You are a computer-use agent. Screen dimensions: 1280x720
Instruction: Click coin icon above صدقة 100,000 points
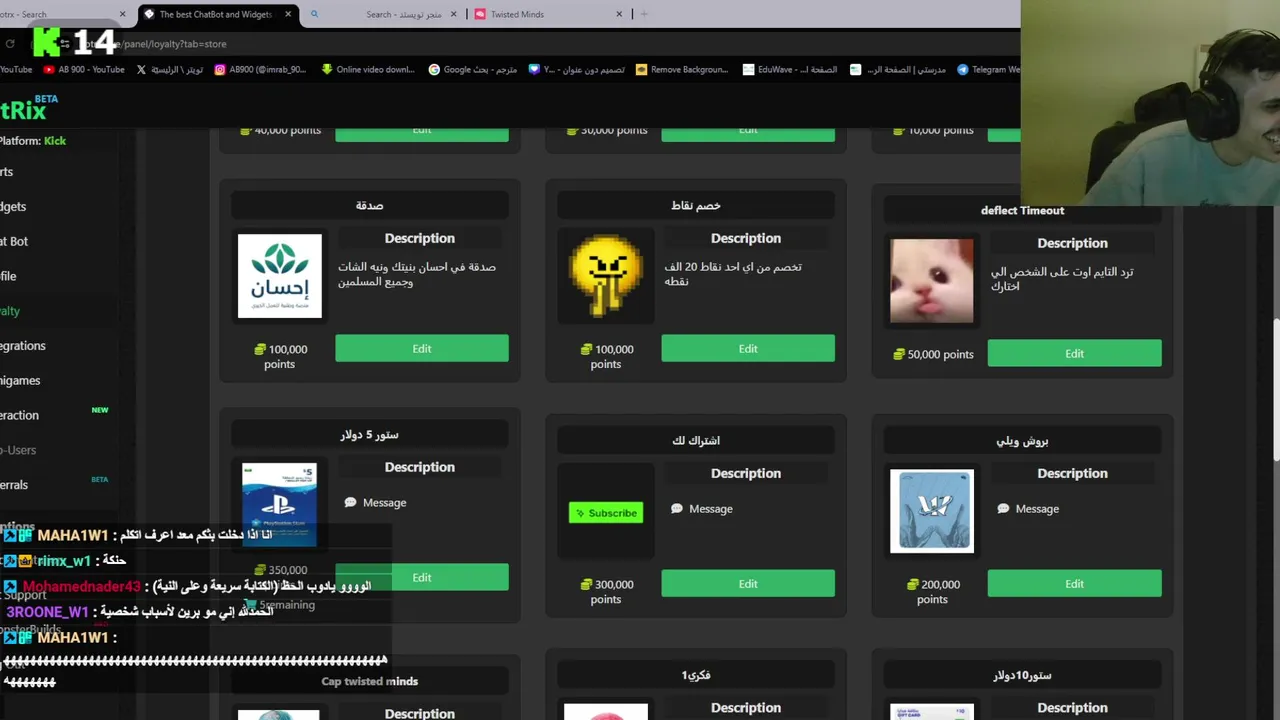point(260,349)
